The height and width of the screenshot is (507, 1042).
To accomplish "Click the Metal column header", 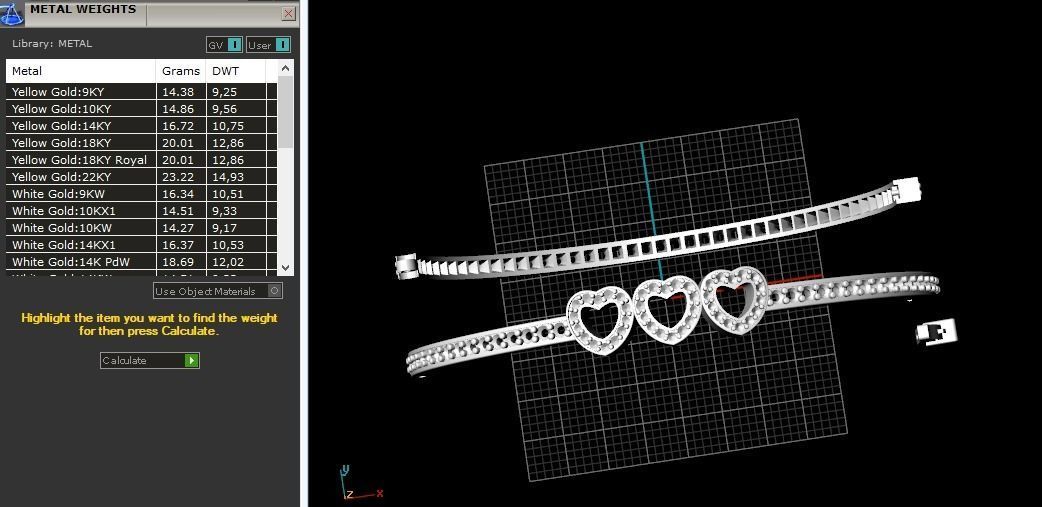I will pos(81,71).
